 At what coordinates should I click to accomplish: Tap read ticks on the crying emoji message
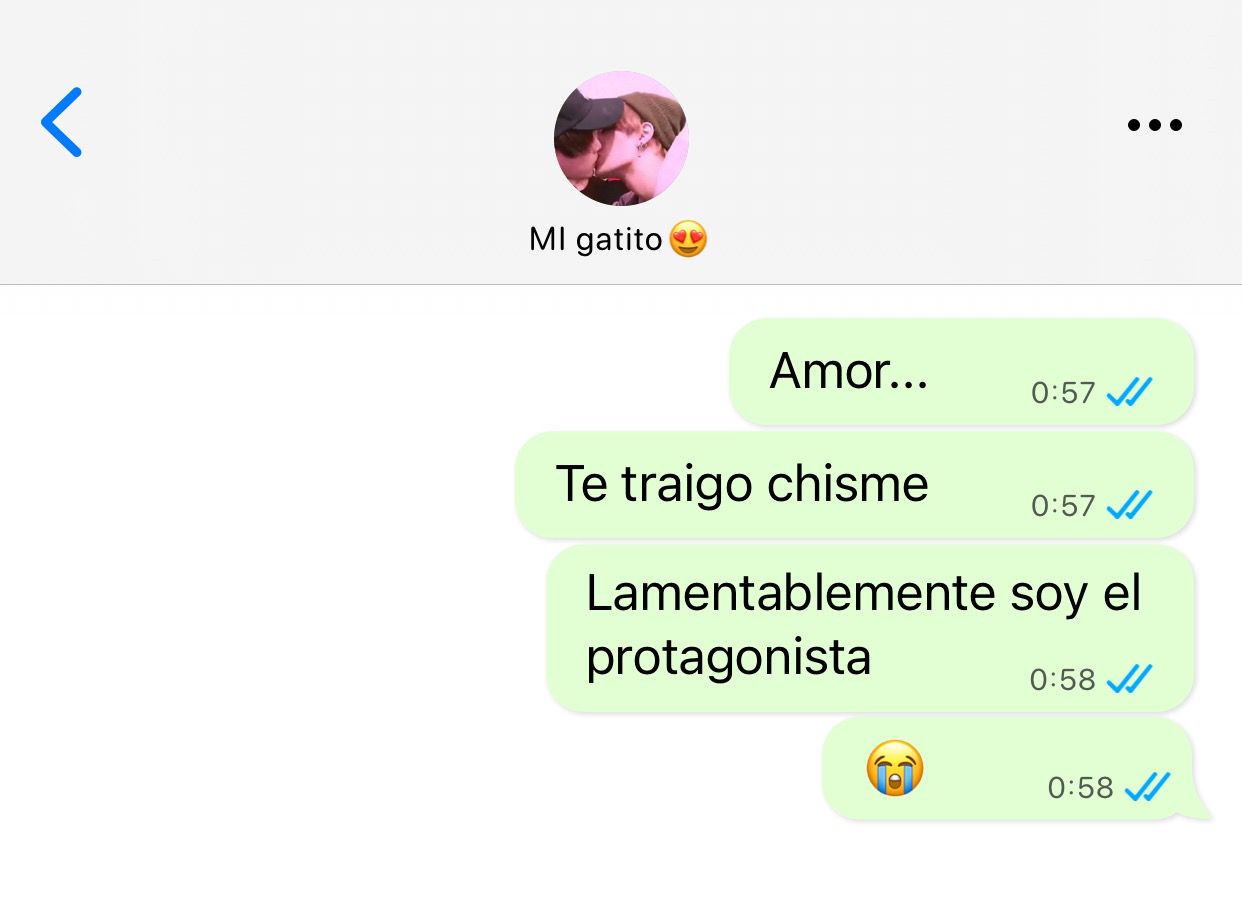[1147, 788]
